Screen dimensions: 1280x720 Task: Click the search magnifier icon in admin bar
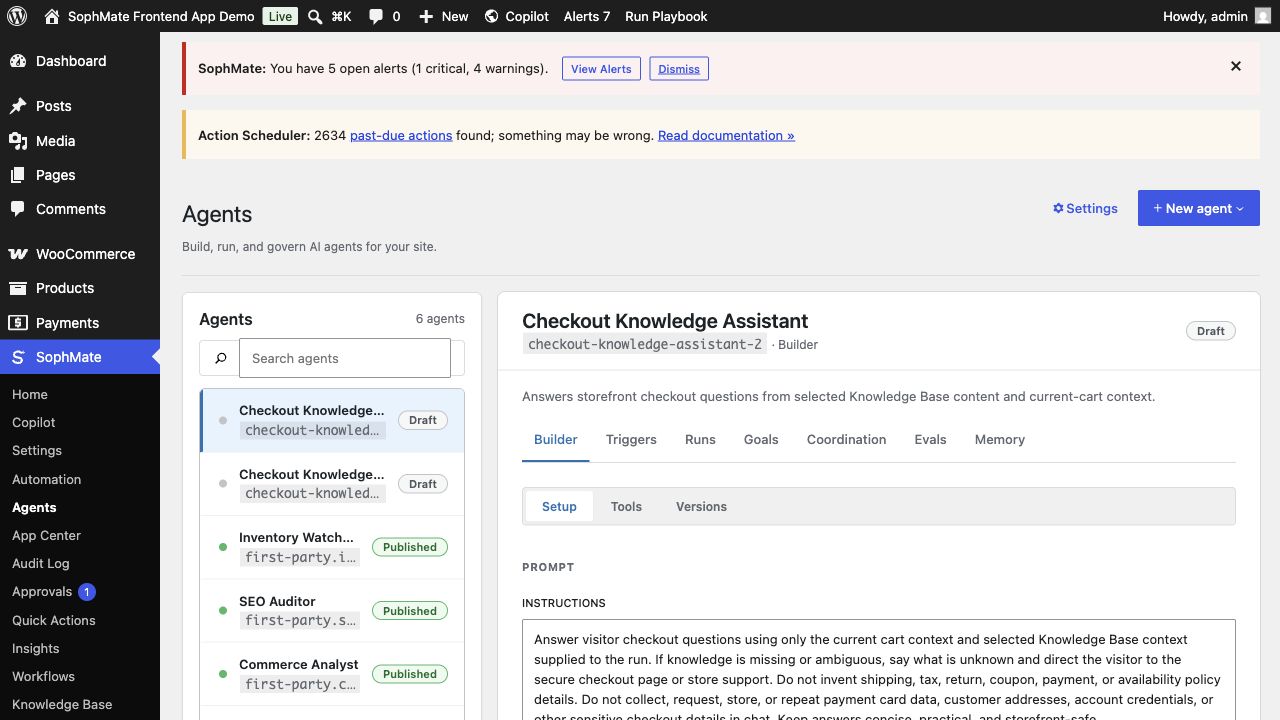(315, 16)
